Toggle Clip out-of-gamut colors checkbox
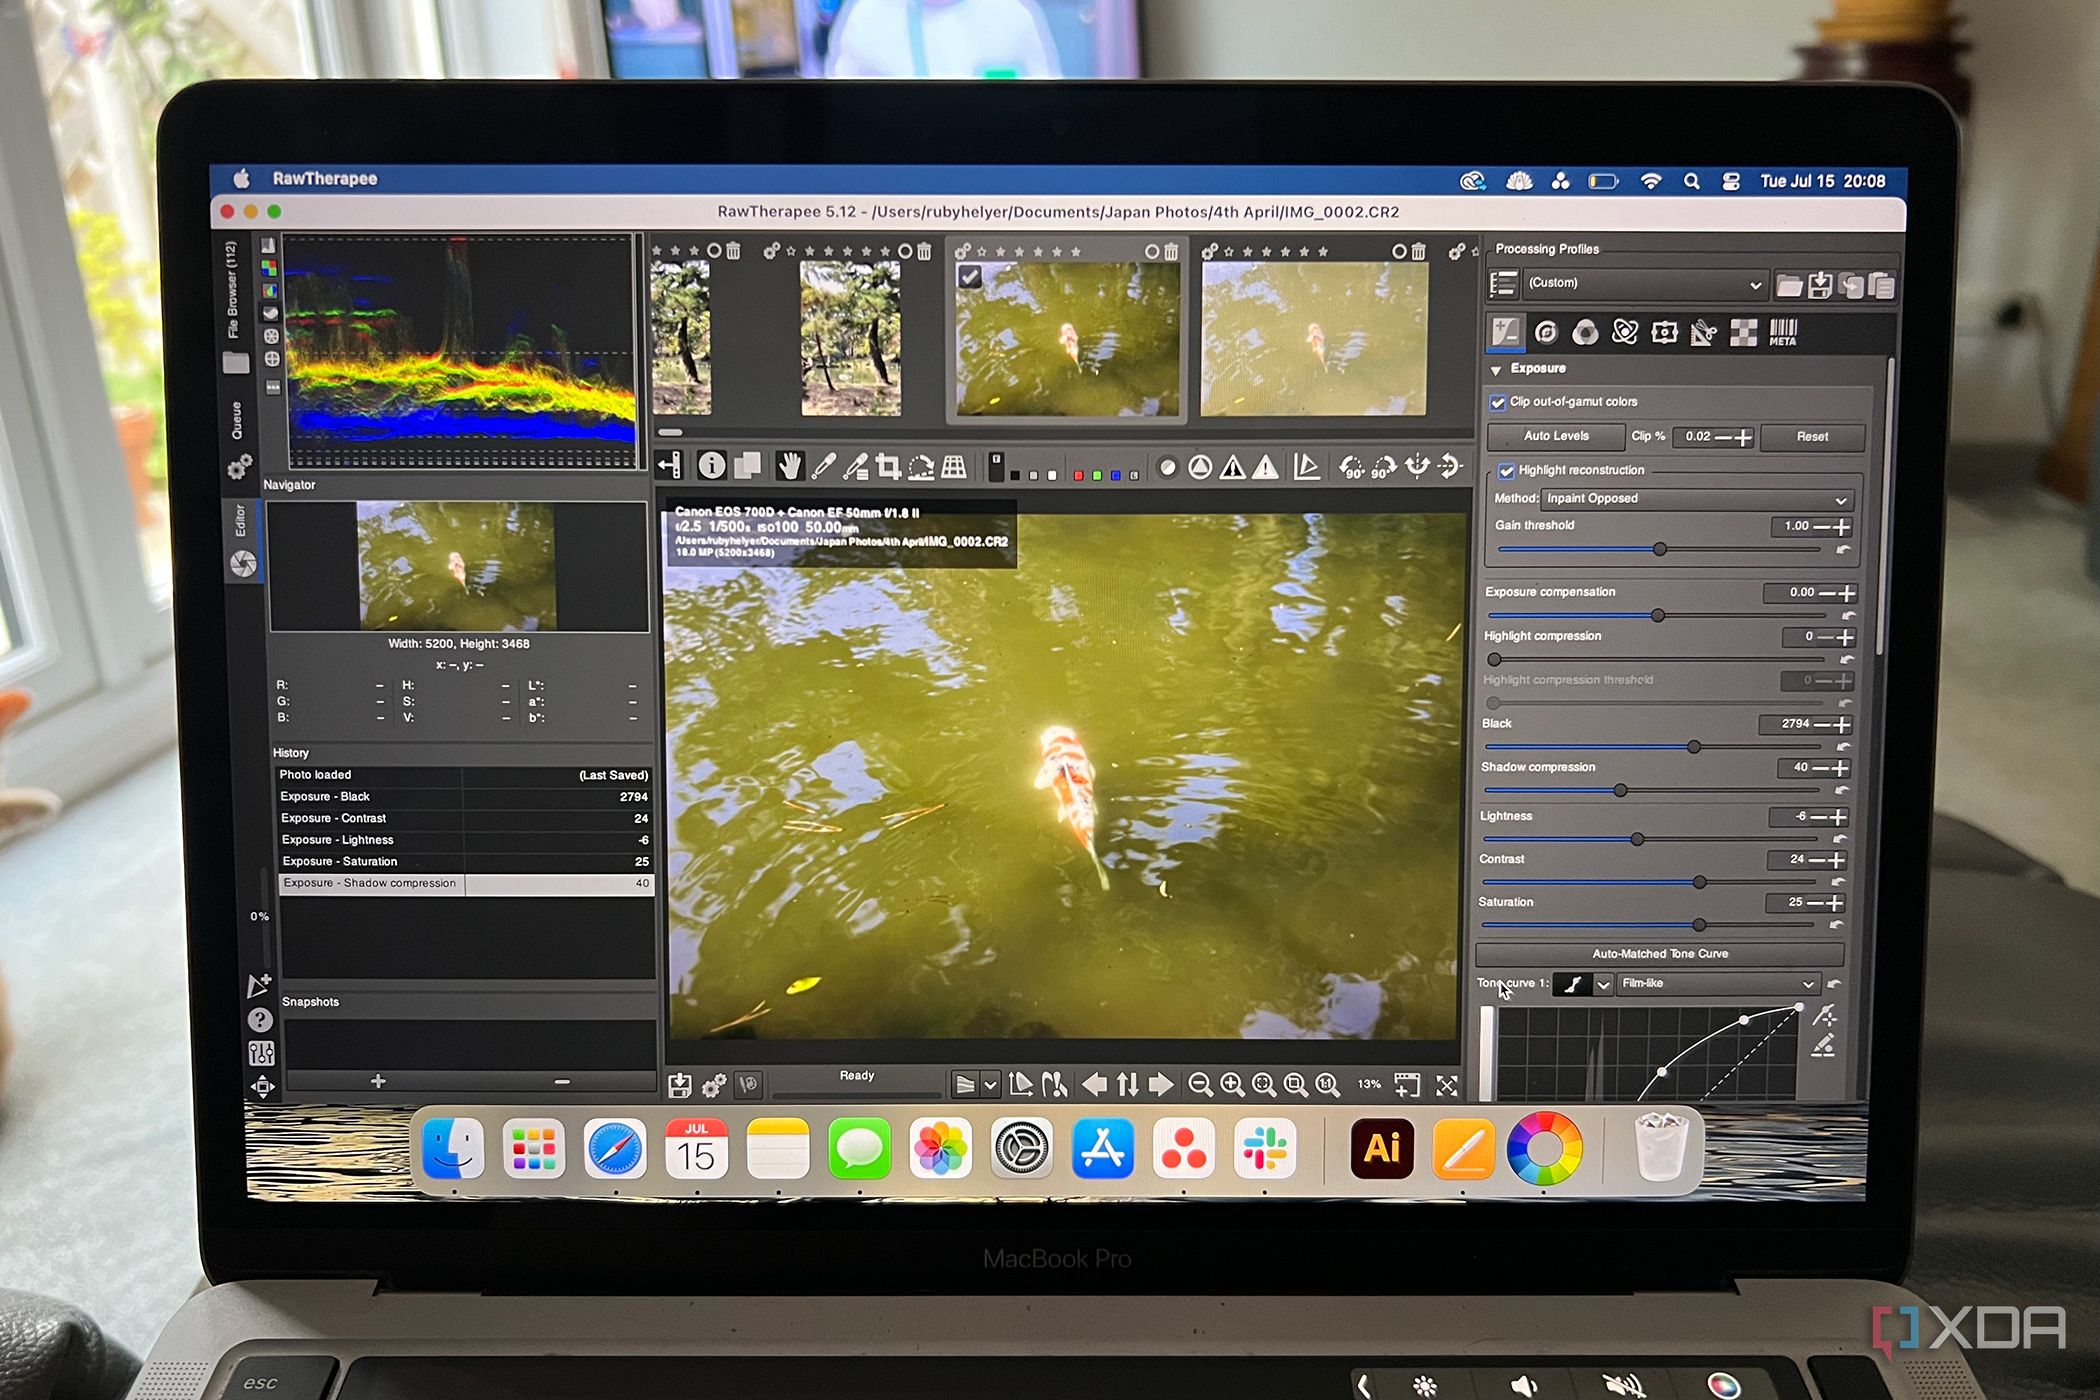The image size is (2100, 1400). pos(1497,403)
